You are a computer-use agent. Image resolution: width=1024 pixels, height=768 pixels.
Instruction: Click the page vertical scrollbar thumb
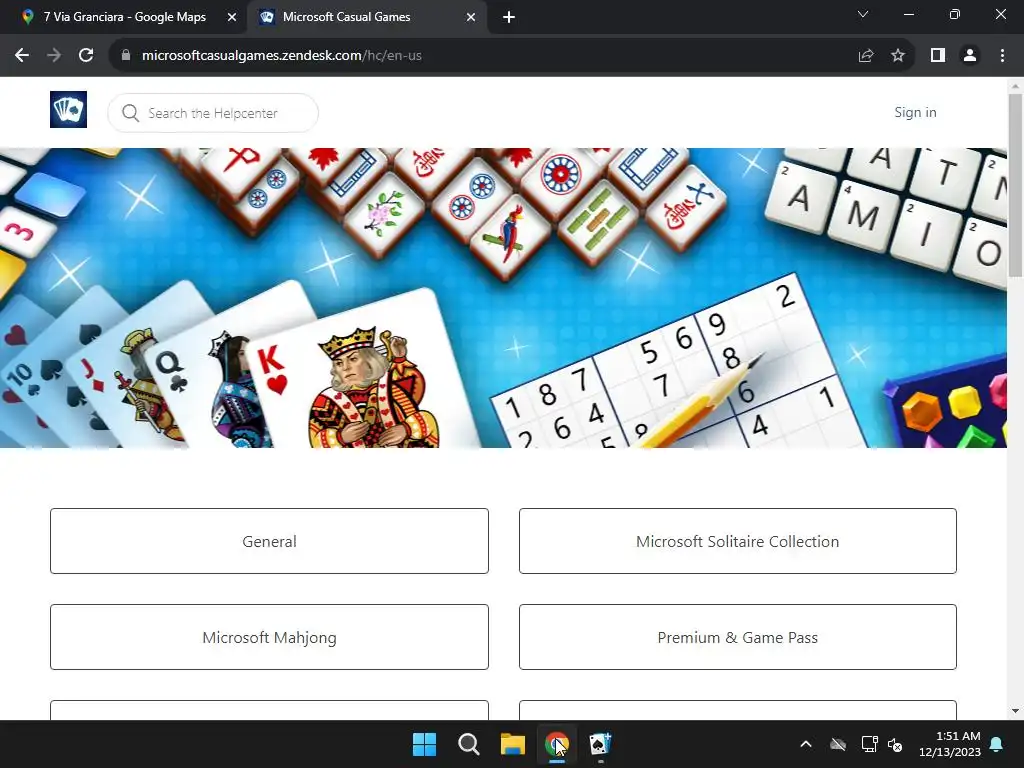pyautogui.click(x=1015, y=185)
